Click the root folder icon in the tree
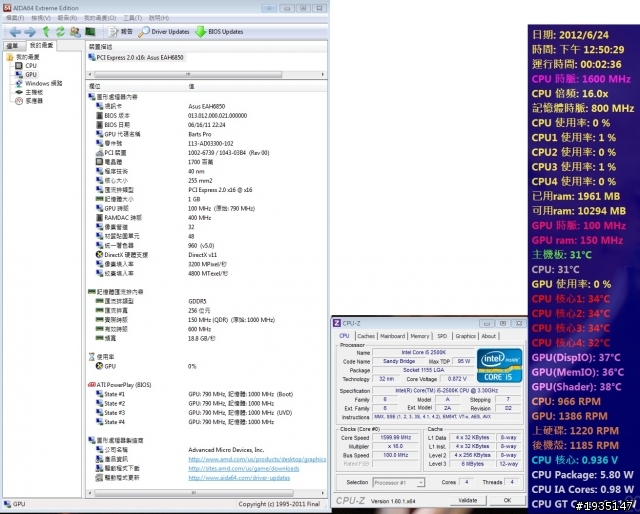640x514 pixels. coord(10,57)
